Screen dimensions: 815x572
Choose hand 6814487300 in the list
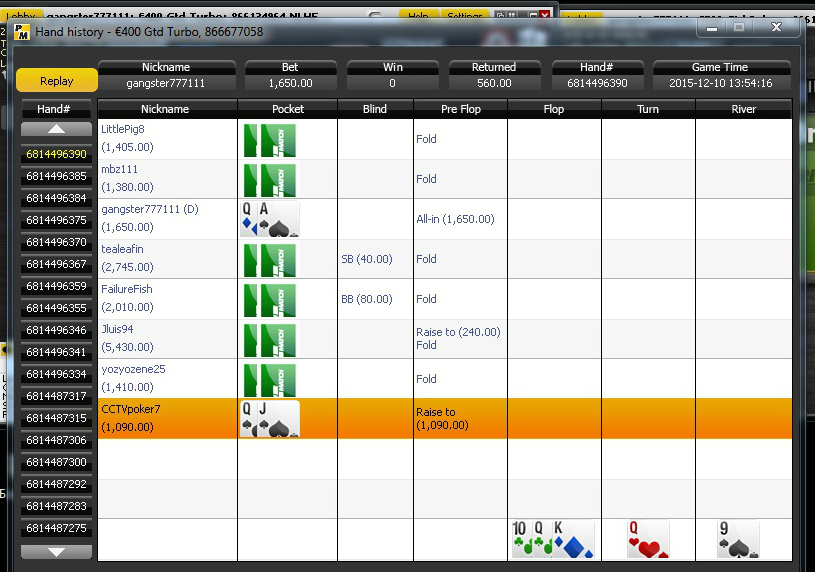click(x=57, y=462)
